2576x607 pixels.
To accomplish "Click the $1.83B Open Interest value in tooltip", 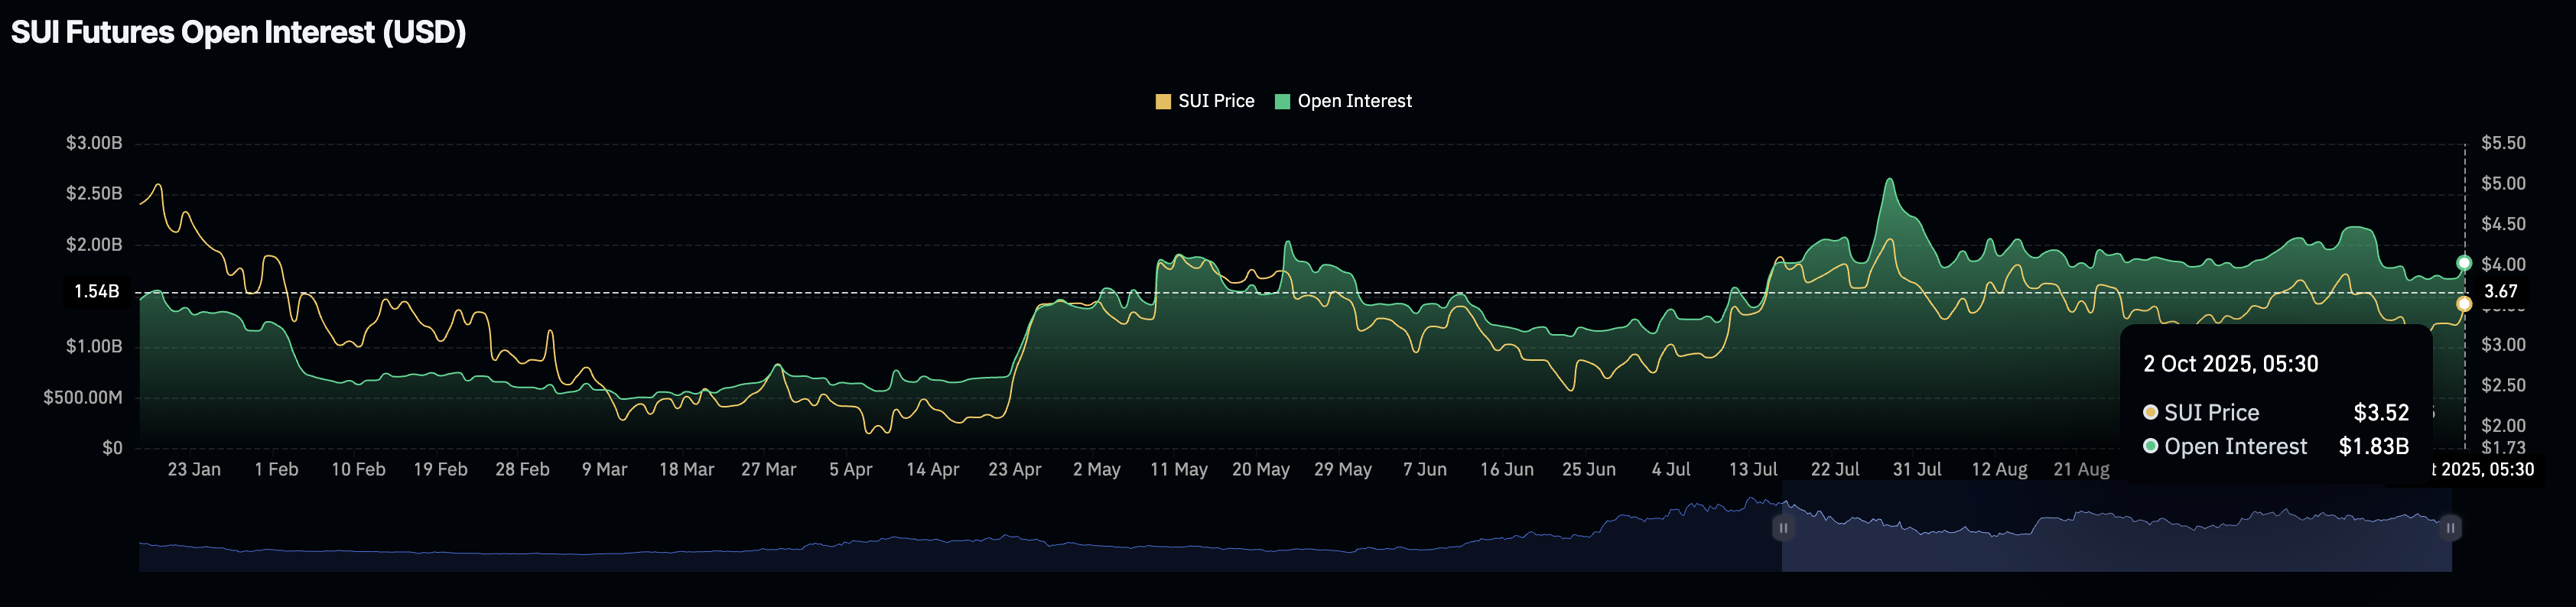I will 2373,446.
